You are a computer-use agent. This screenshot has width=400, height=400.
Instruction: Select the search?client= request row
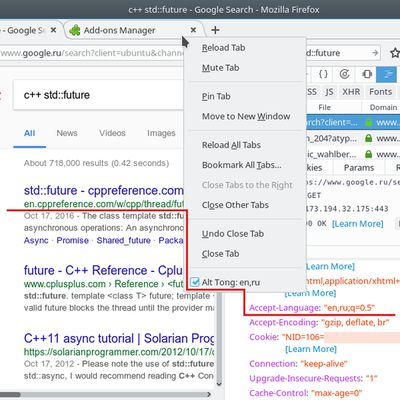353,122
